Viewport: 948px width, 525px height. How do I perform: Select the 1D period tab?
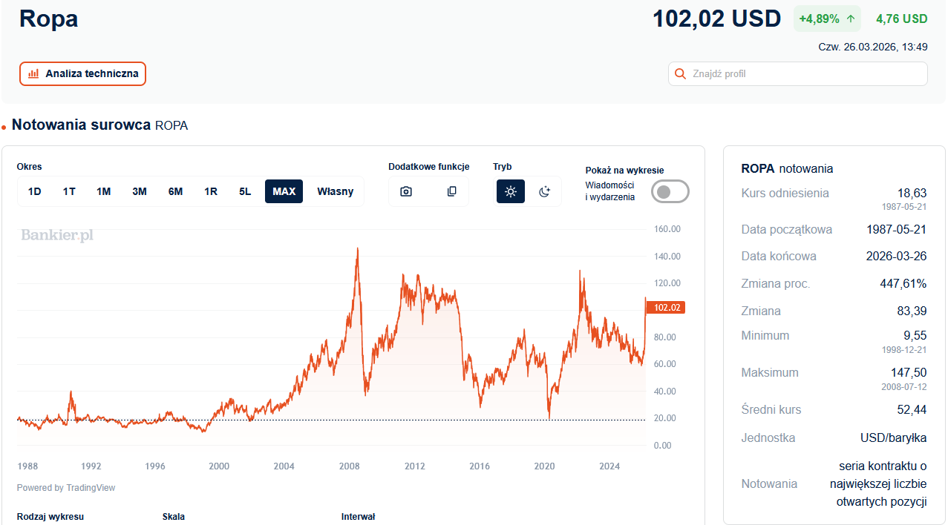coord(34,192)
